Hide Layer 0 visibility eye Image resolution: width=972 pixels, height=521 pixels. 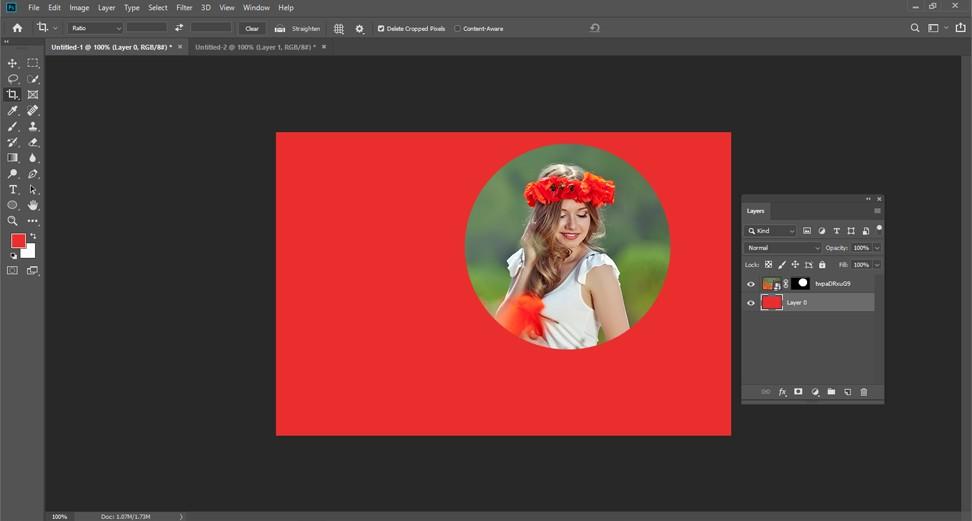tap(751, 303)
